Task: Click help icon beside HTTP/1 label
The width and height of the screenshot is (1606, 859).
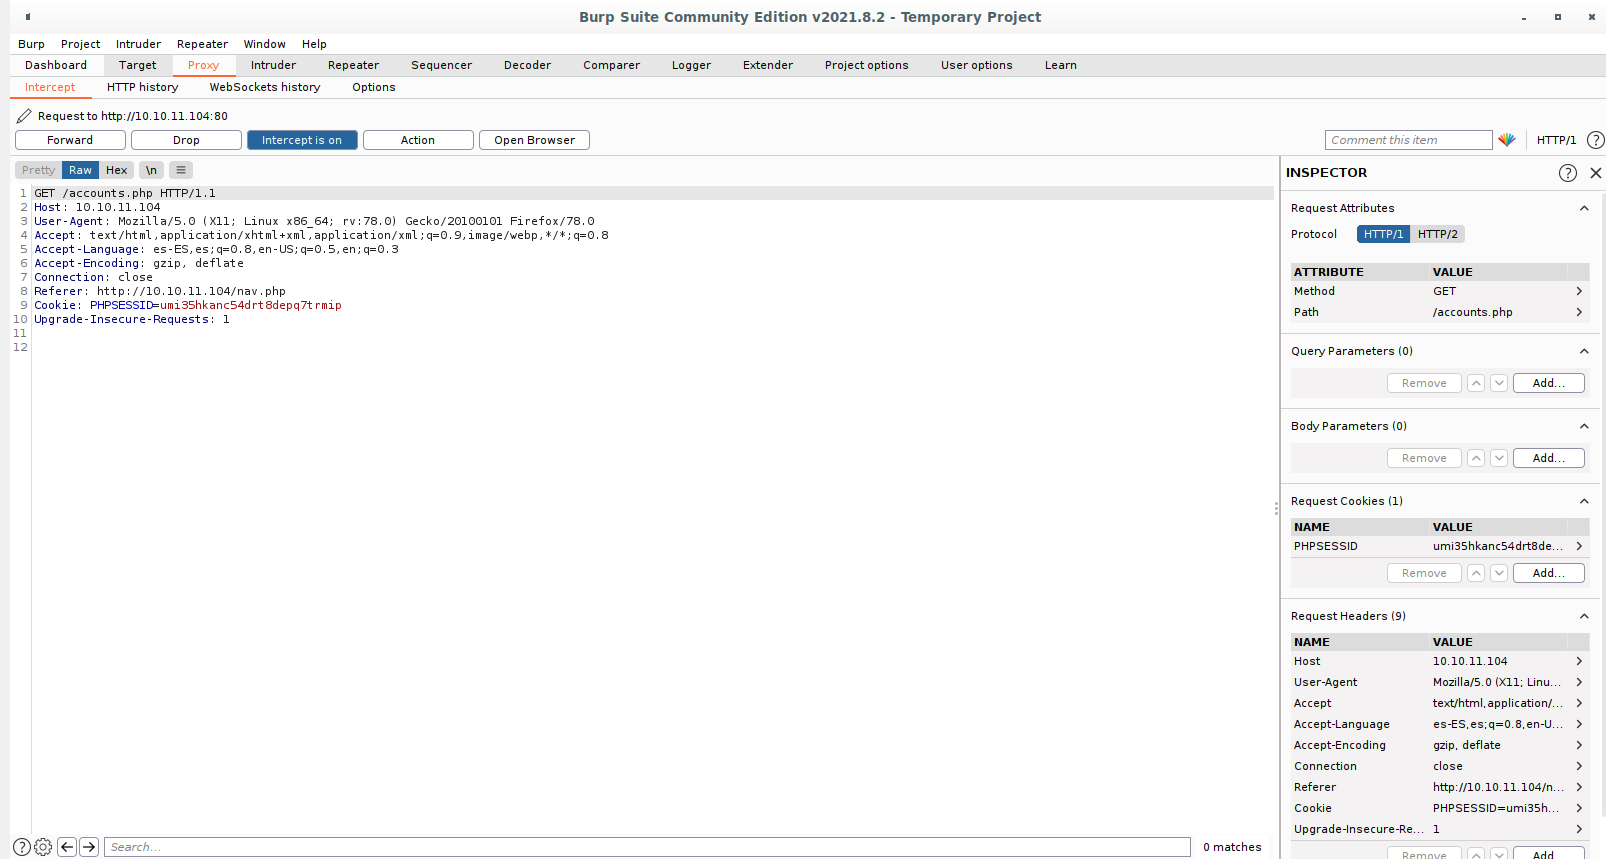Action: (1595, 140)
